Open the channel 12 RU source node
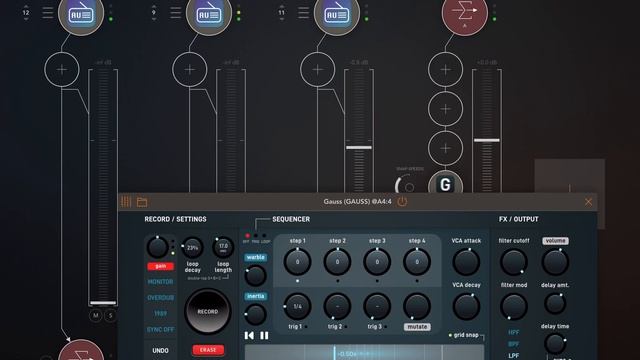 tap(81, 13)
